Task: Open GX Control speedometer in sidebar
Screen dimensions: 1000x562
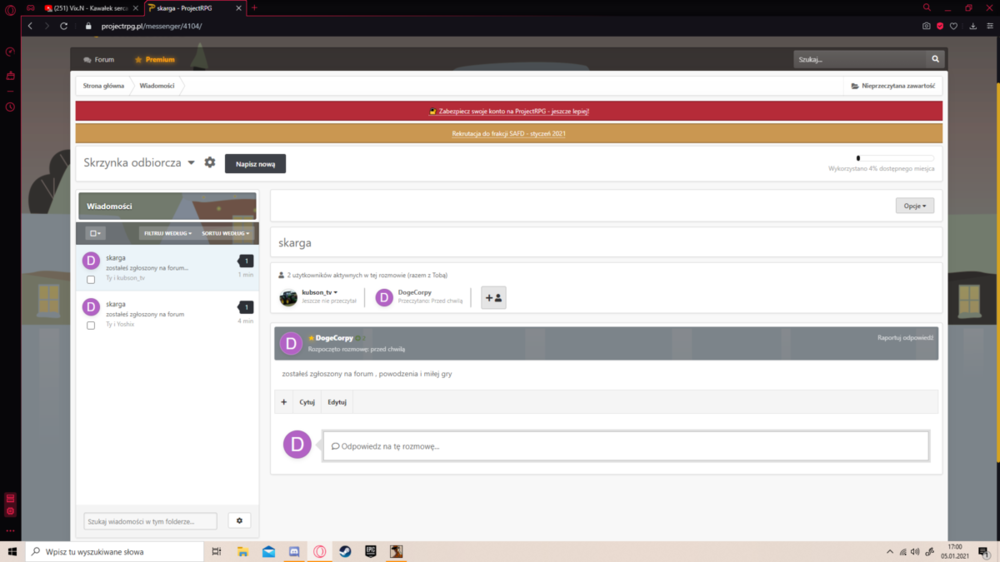Action: tap(10, 52)
